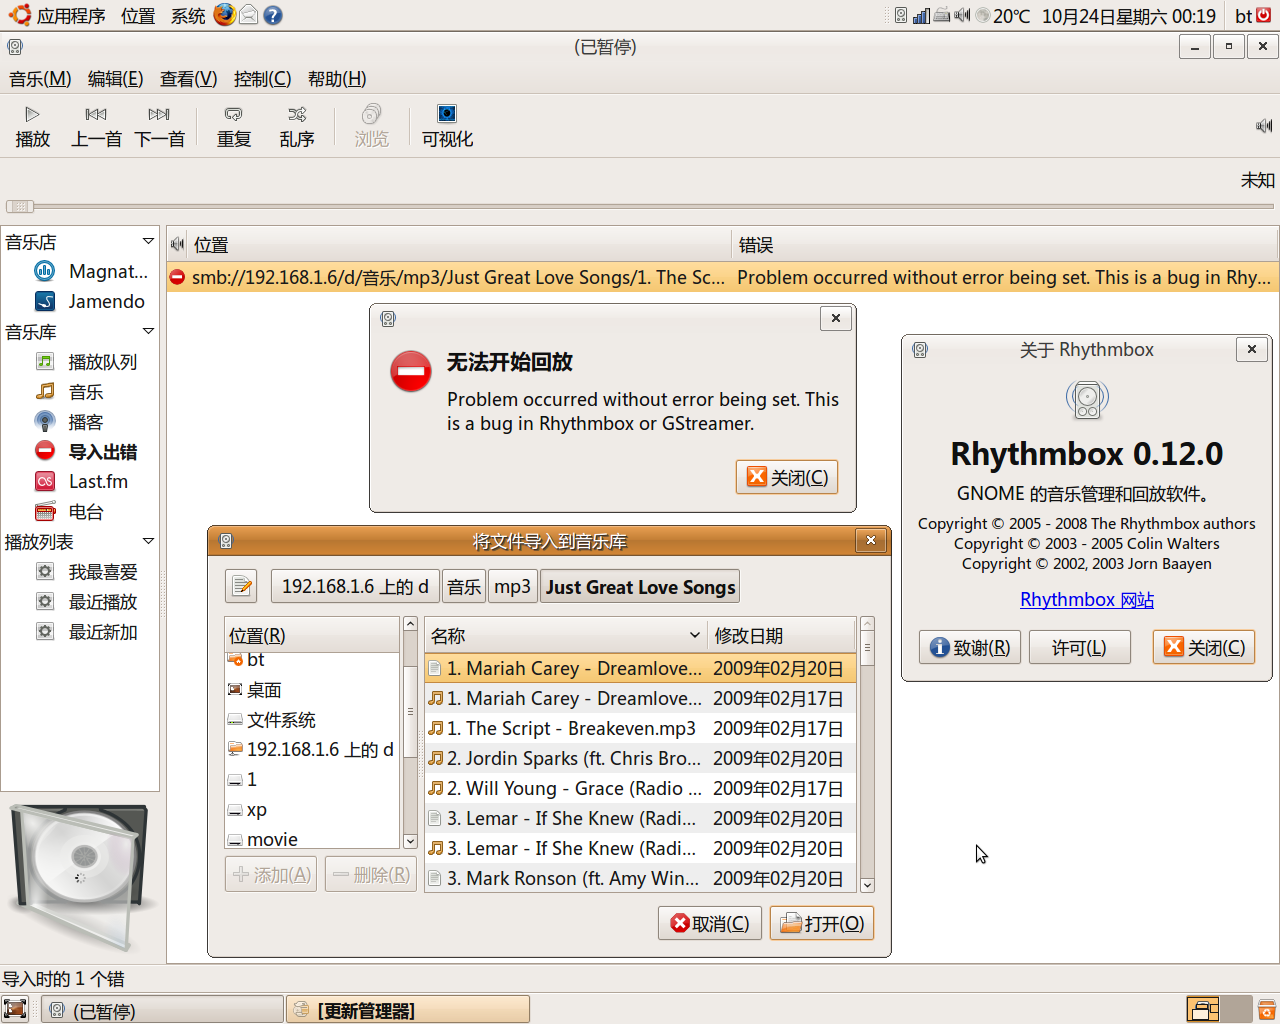Open the help icon in top panel
The image size is (1280, 1024).
[272, 15]
